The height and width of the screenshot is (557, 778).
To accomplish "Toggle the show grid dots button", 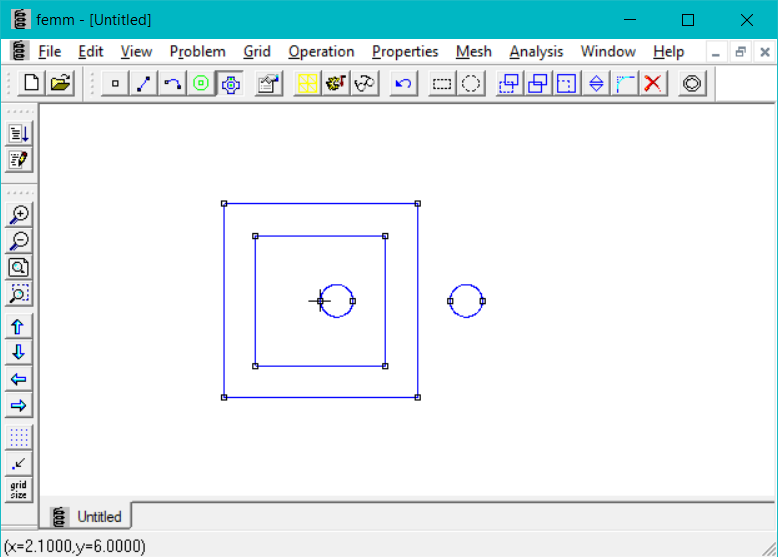I will click(x=19, y=438).
